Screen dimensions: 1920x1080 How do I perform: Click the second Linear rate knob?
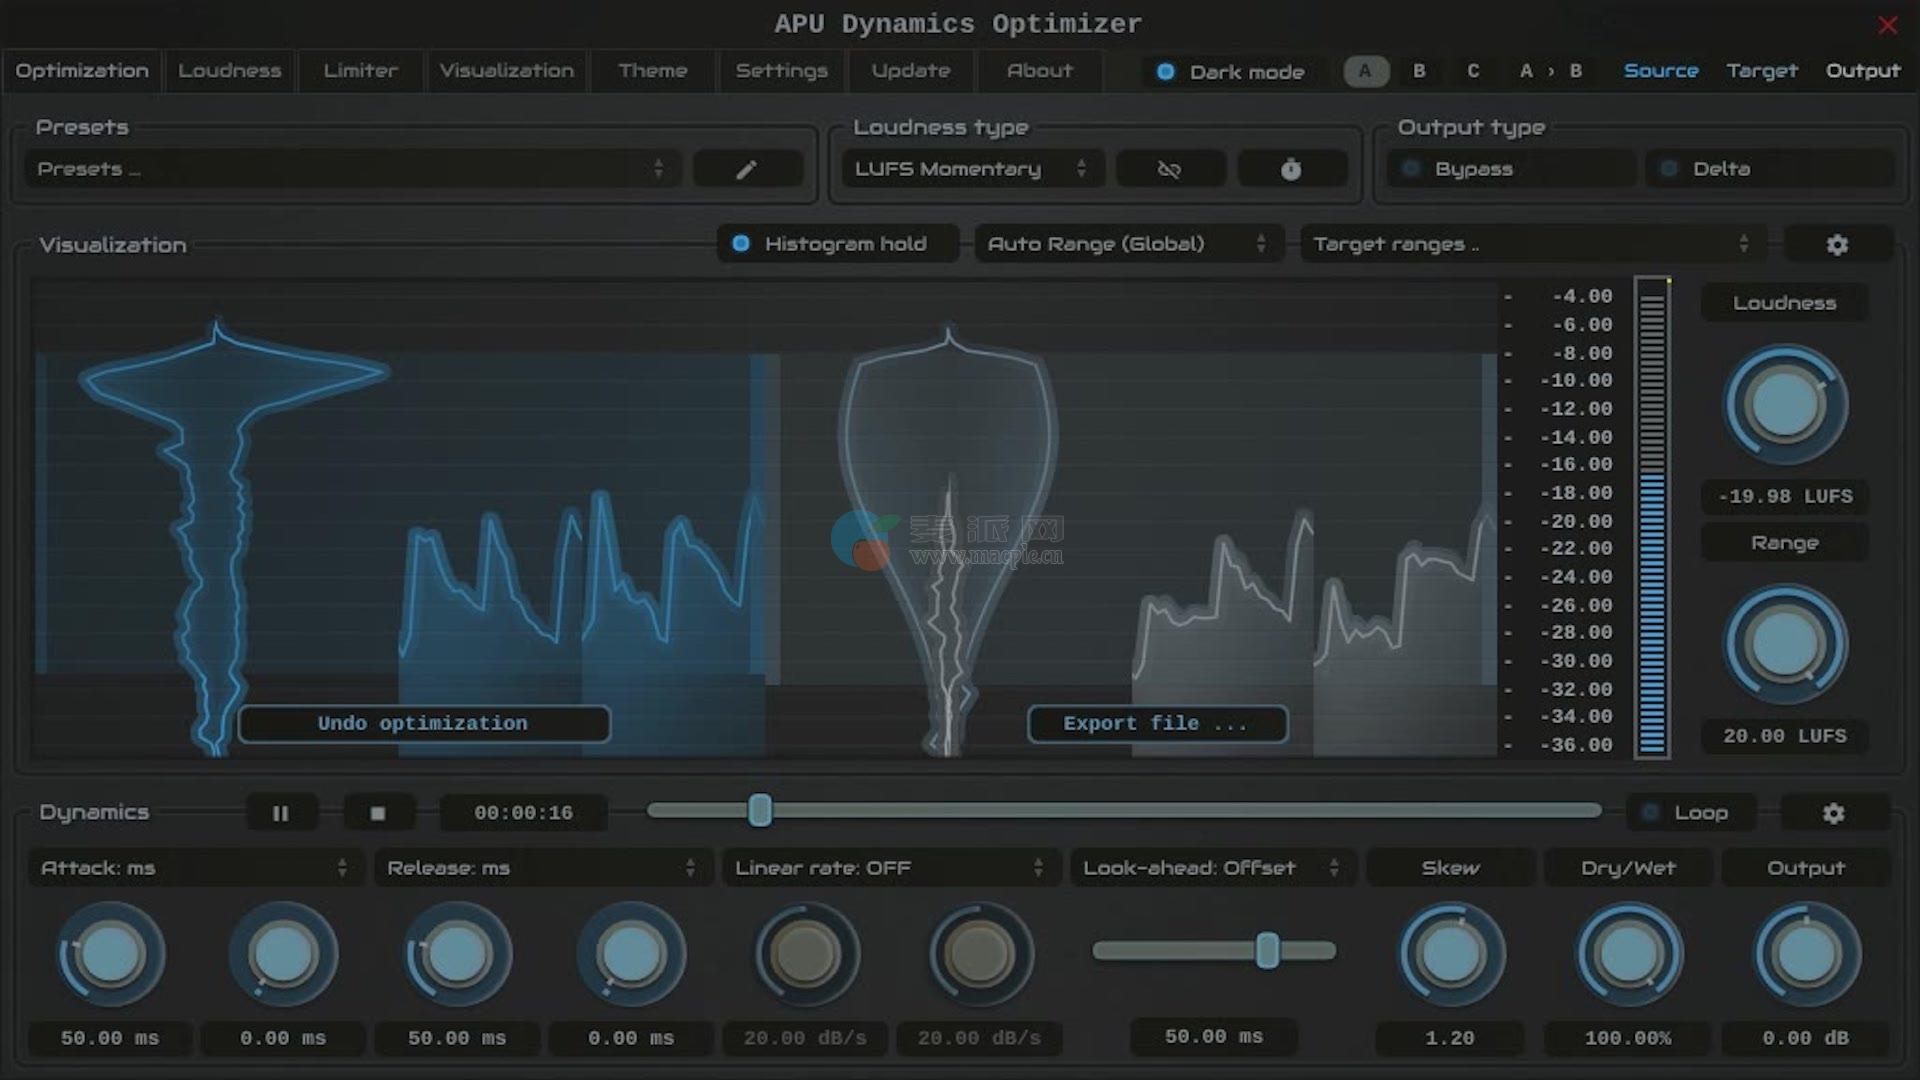(980, 954)
